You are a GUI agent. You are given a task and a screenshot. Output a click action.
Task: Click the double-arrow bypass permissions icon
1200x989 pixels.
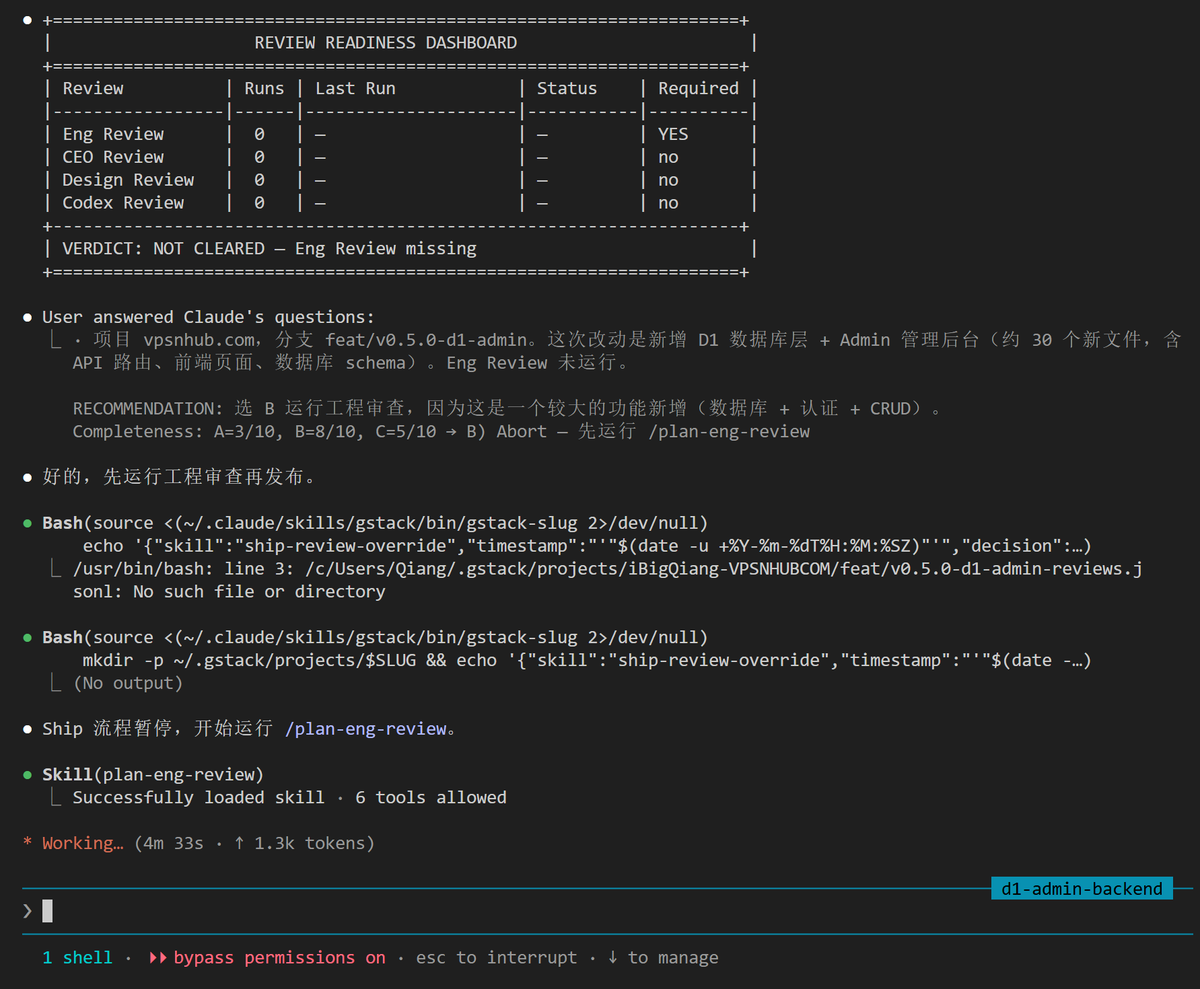(x=158, y=957)
